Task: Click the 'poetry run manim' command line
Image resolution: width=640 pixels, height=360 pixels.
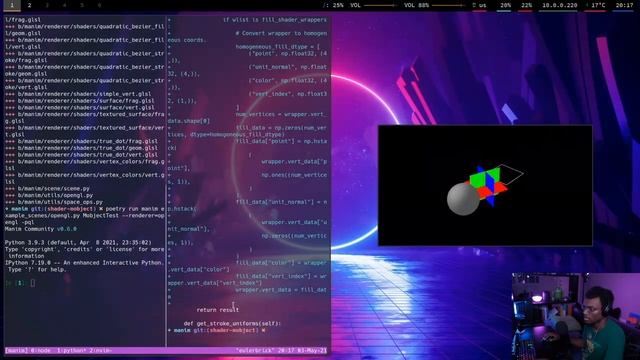Action: [84, 216]
